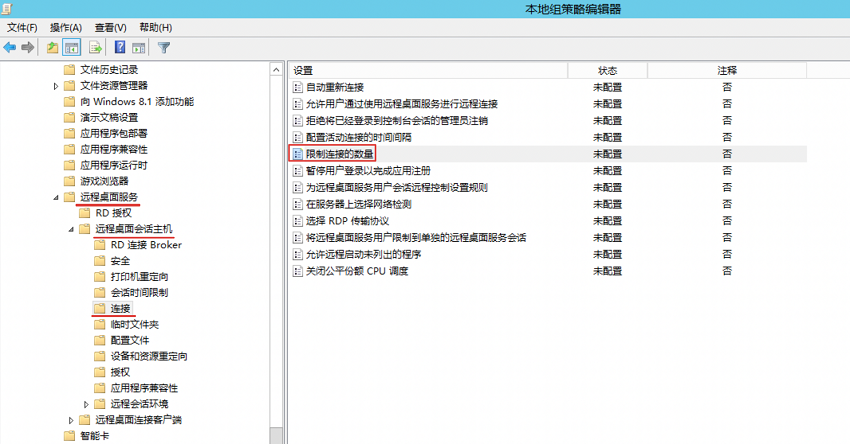Select the 配置文件 tree folder
Screen dimensions: 850x444
130,340
